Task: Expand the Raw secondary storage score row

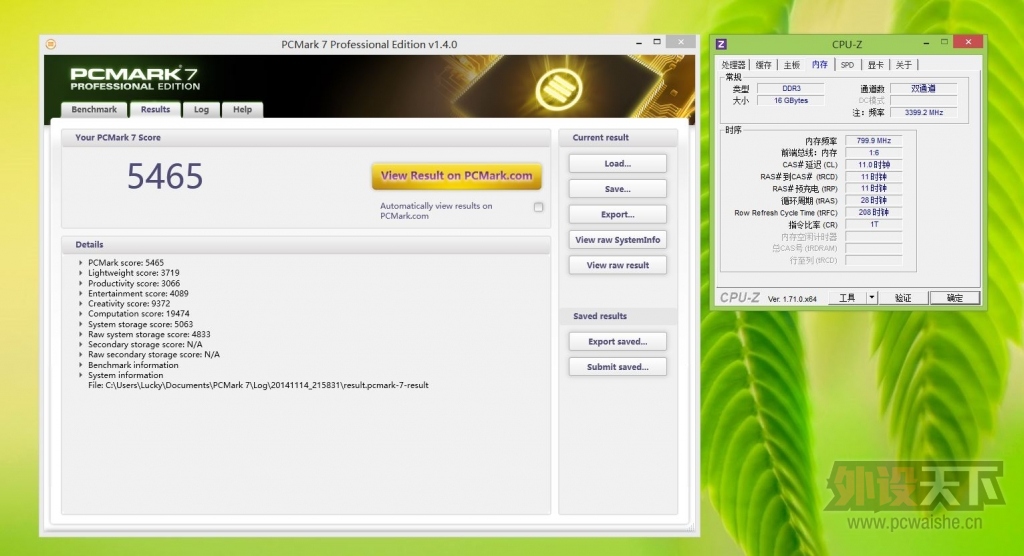Action: (x=81, y=355)
